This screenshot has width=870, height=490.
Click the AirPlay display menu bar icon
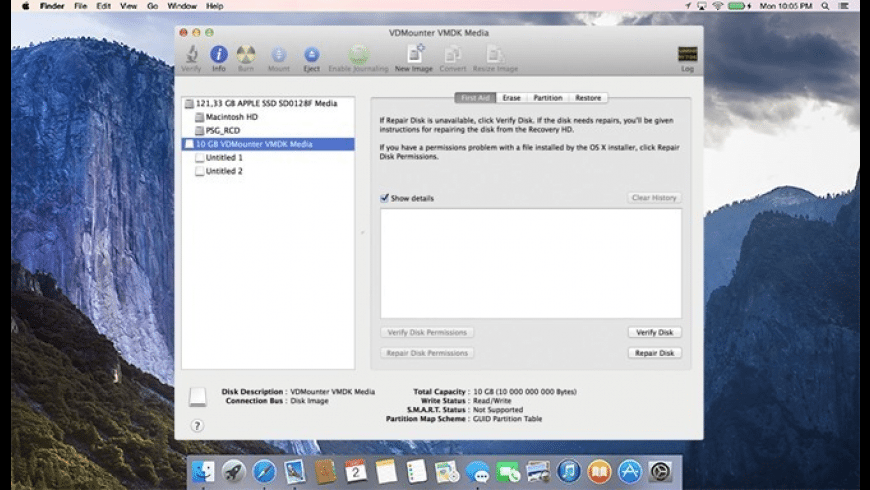click(702, 6)
